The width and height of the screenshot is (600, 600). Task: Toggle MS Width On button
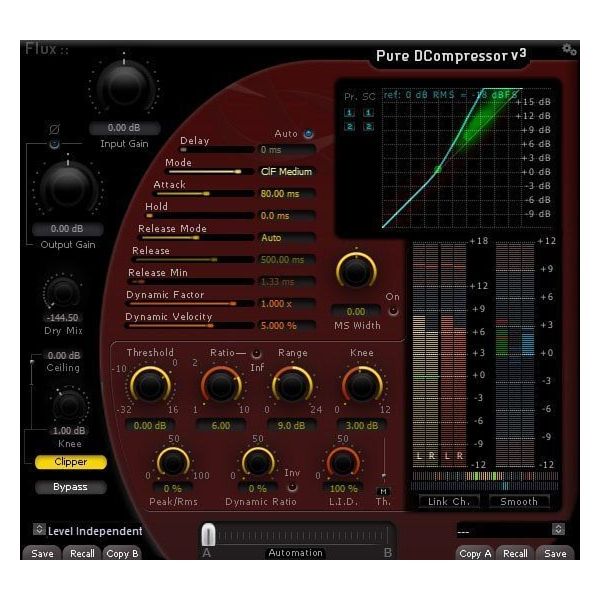(x=393, y=311)
